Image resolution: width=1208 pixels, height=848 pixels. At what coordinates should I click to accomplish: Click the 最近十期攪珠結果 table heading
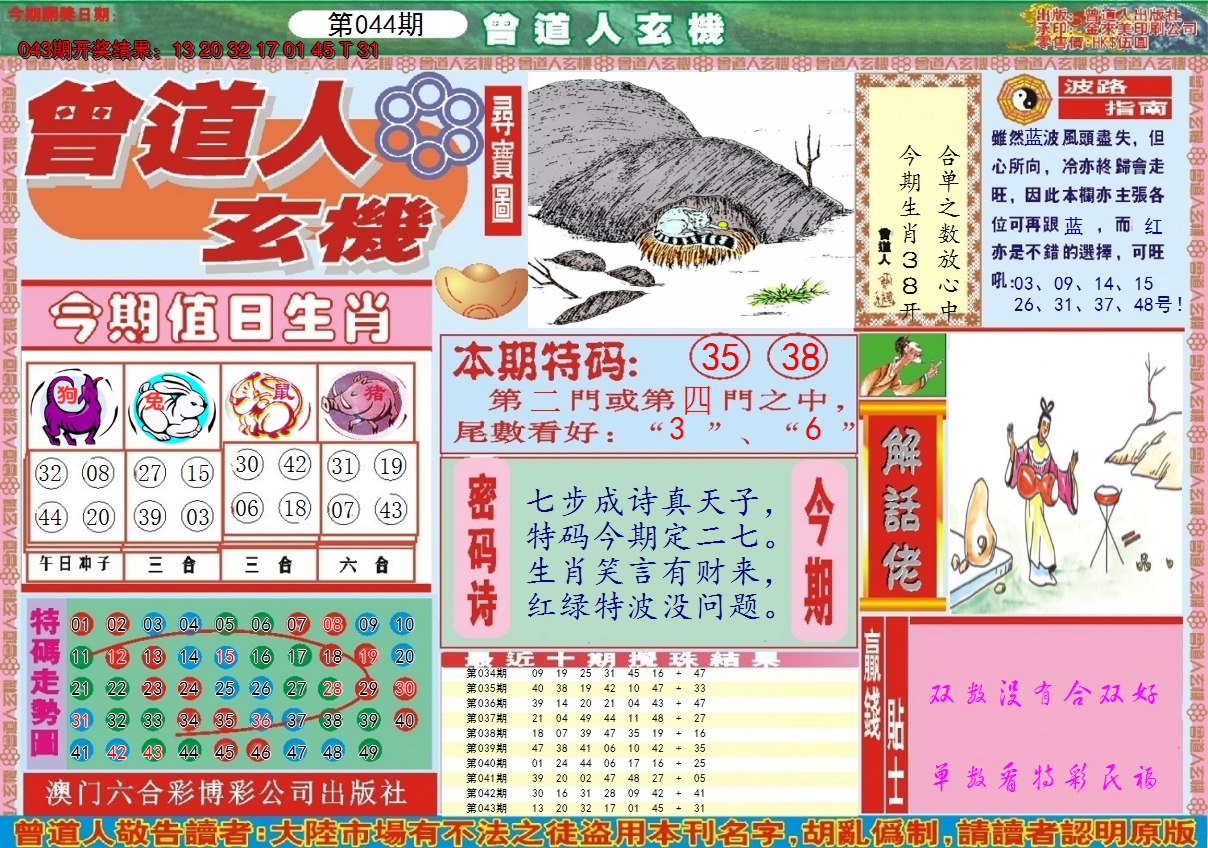coord(624,659)
